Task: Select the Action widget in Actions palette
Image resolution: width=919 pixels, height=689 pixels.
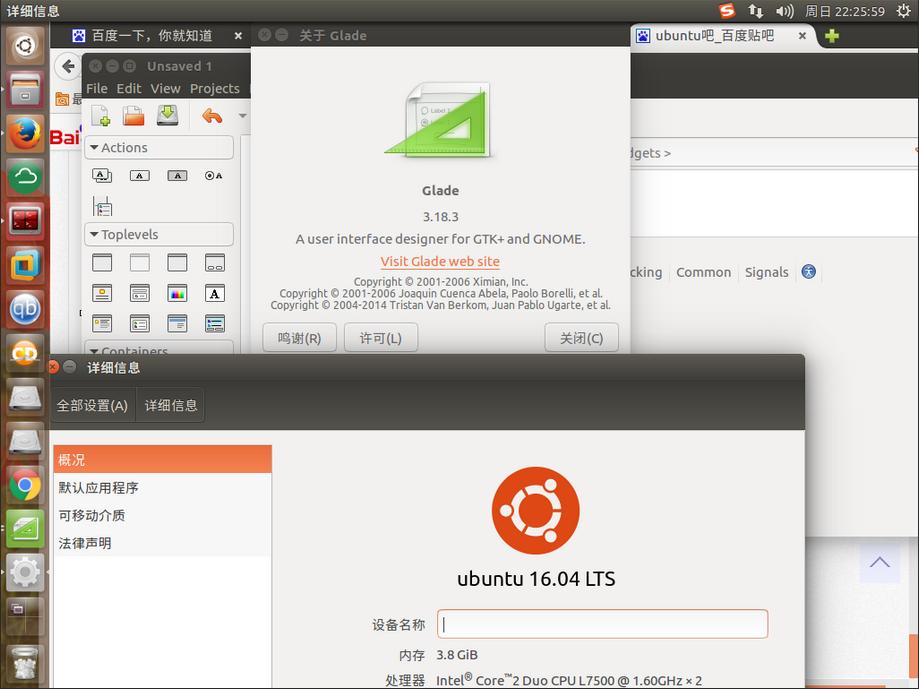Action: 139,175
